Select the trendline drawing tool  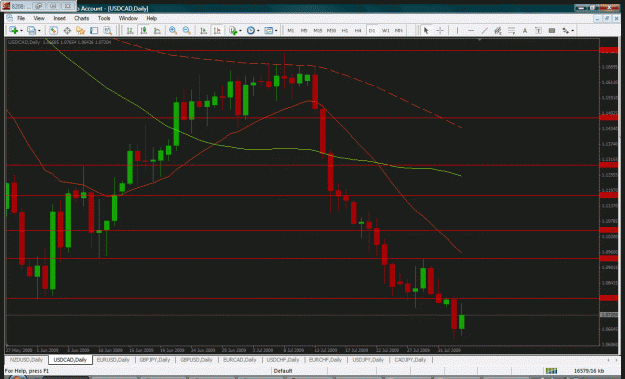484,30
